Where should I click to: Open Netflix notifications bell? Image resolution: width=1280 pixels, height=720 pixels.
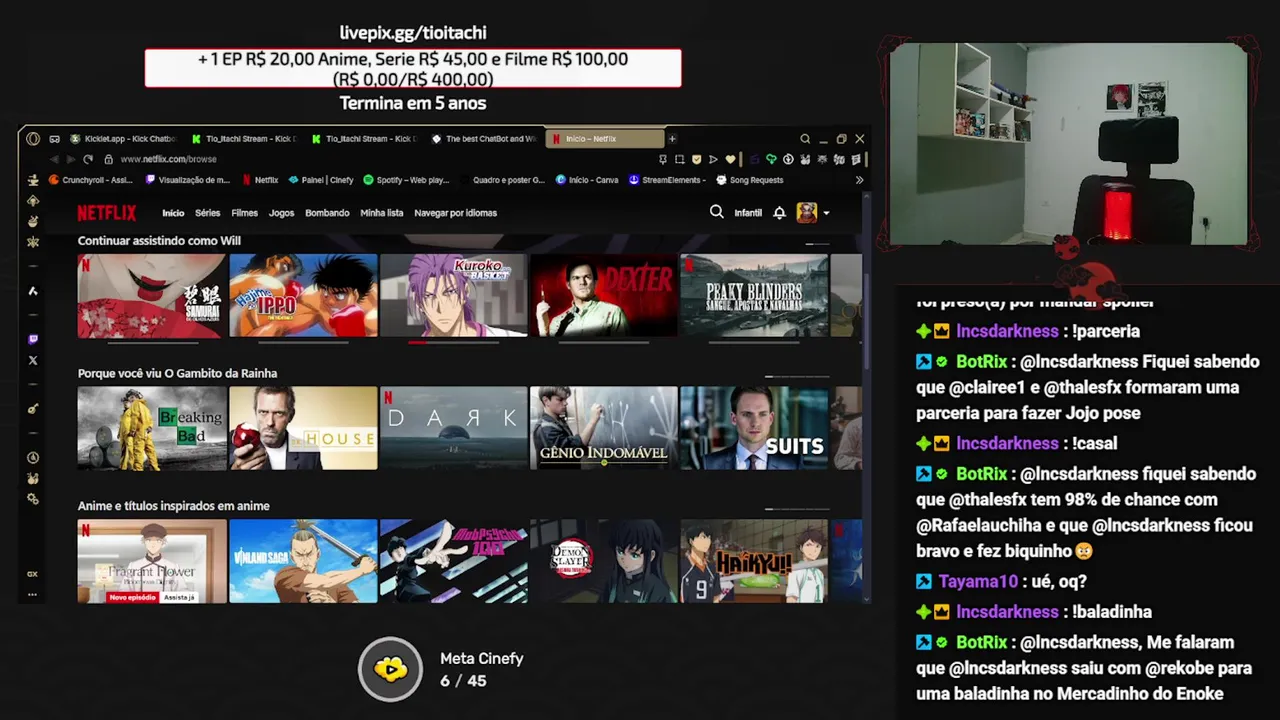(x=779, y=212)
